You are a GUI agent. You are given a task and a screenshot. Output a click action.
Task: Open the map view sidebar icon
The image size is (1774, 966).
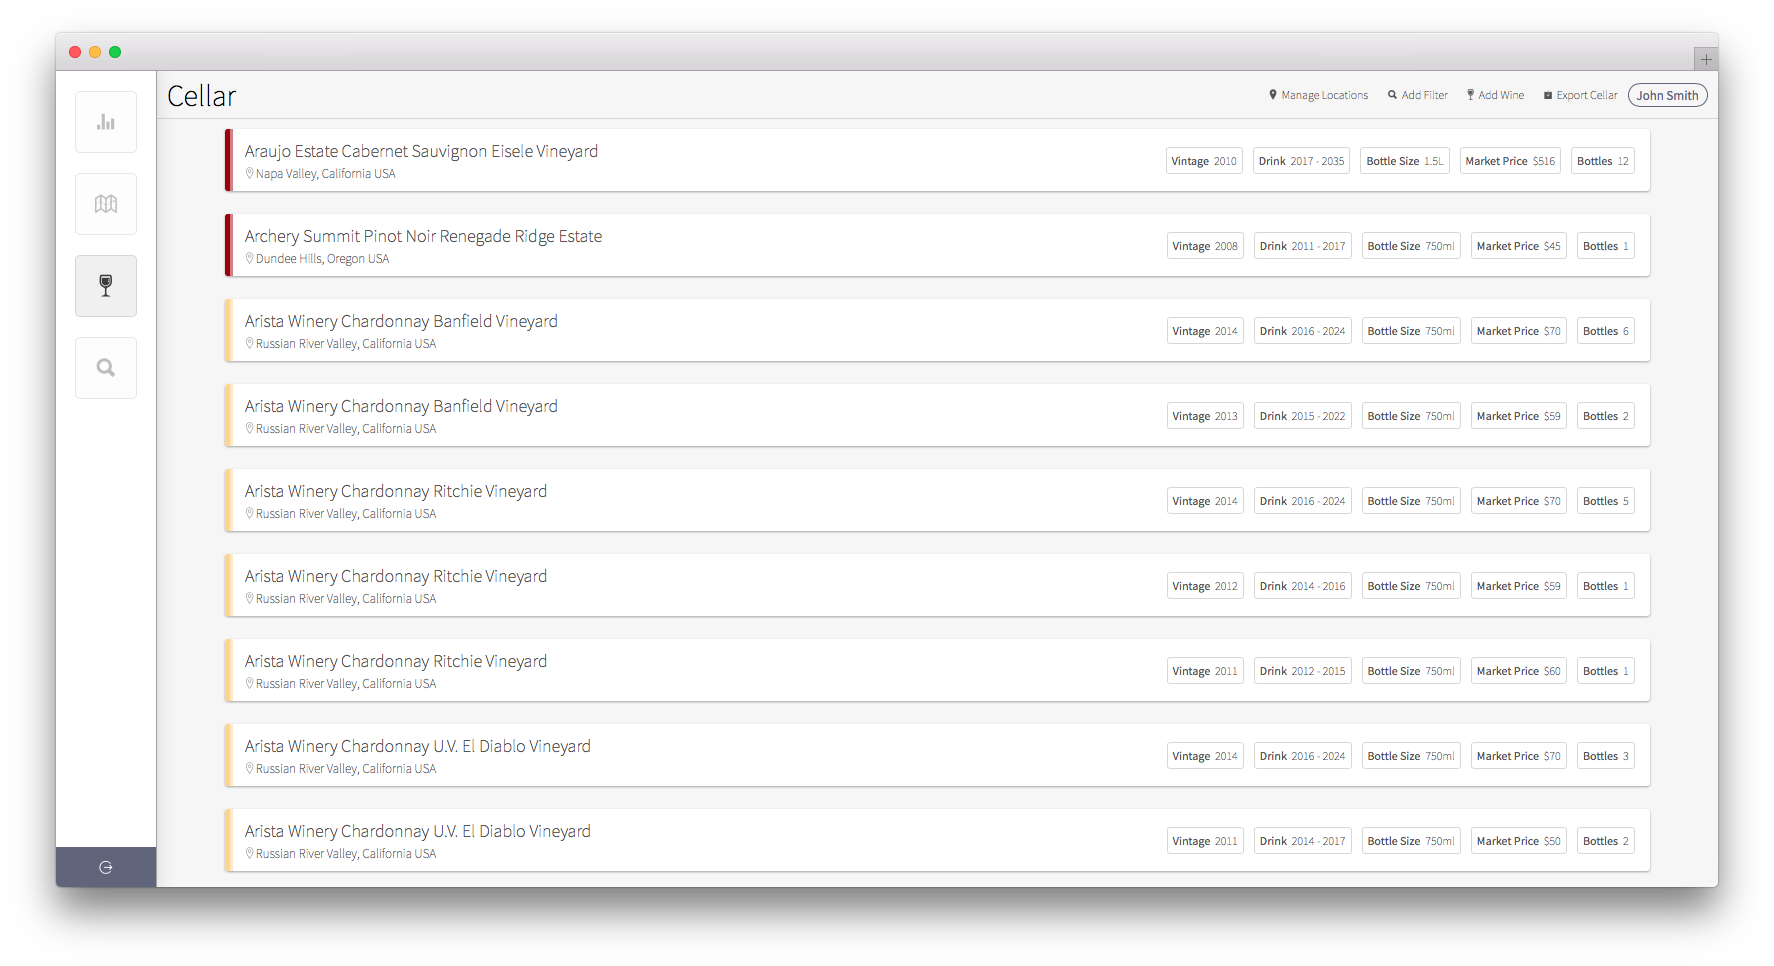point(106,204)
